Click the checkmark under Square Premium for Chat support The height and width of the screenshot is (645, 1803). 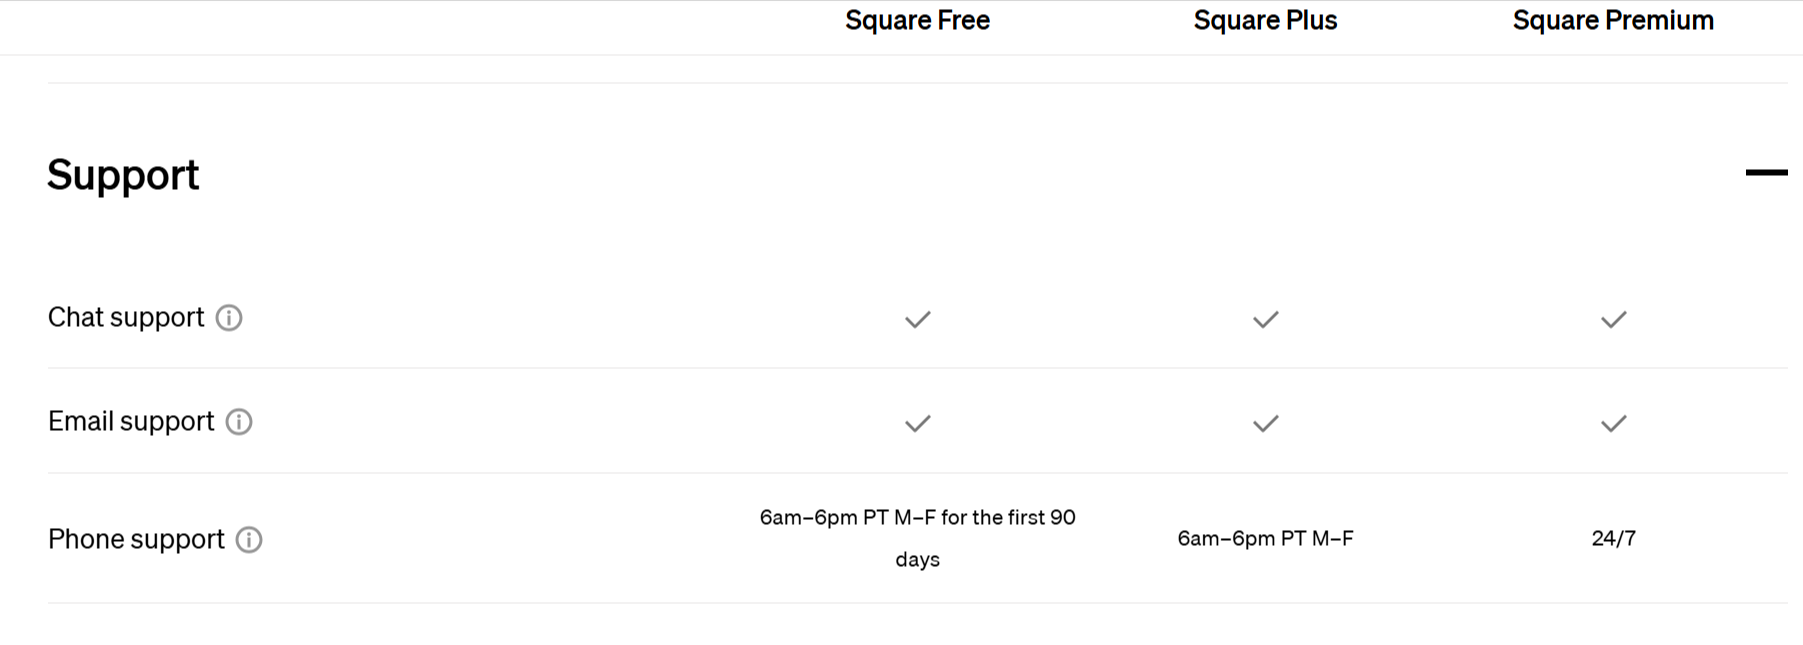tap(1612, 320)
